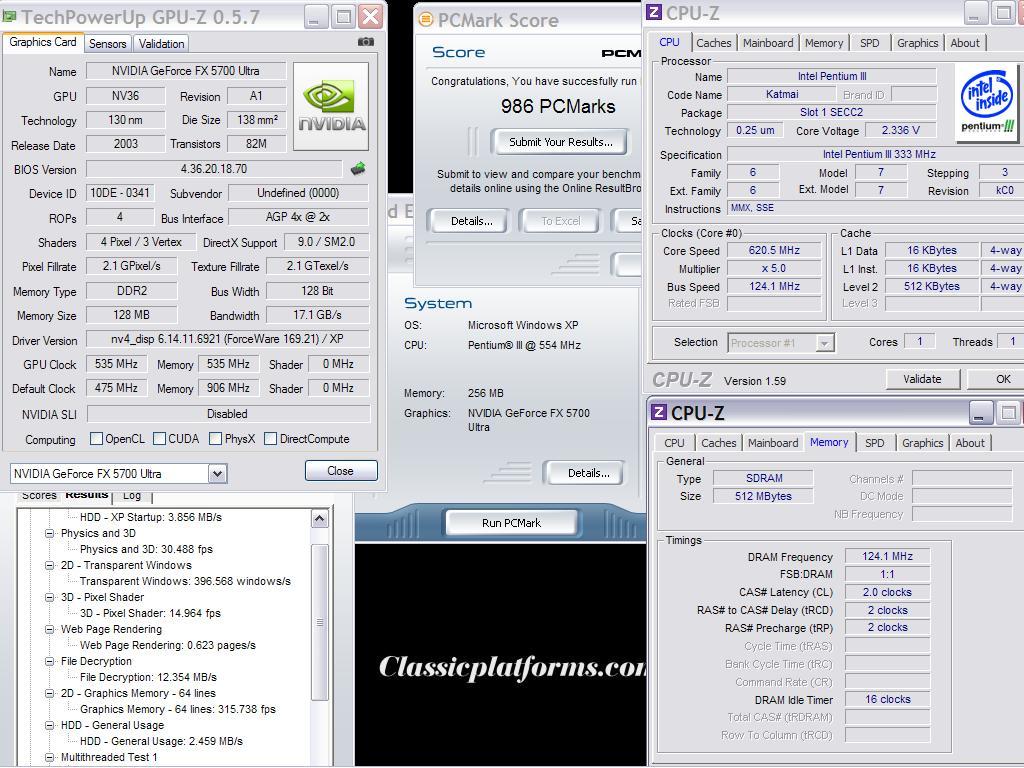Image resolution: width=1024 pixels, height=768 pixels.
Task: Click the score Details button beside To Excel
Action: [x=472, y=221]
